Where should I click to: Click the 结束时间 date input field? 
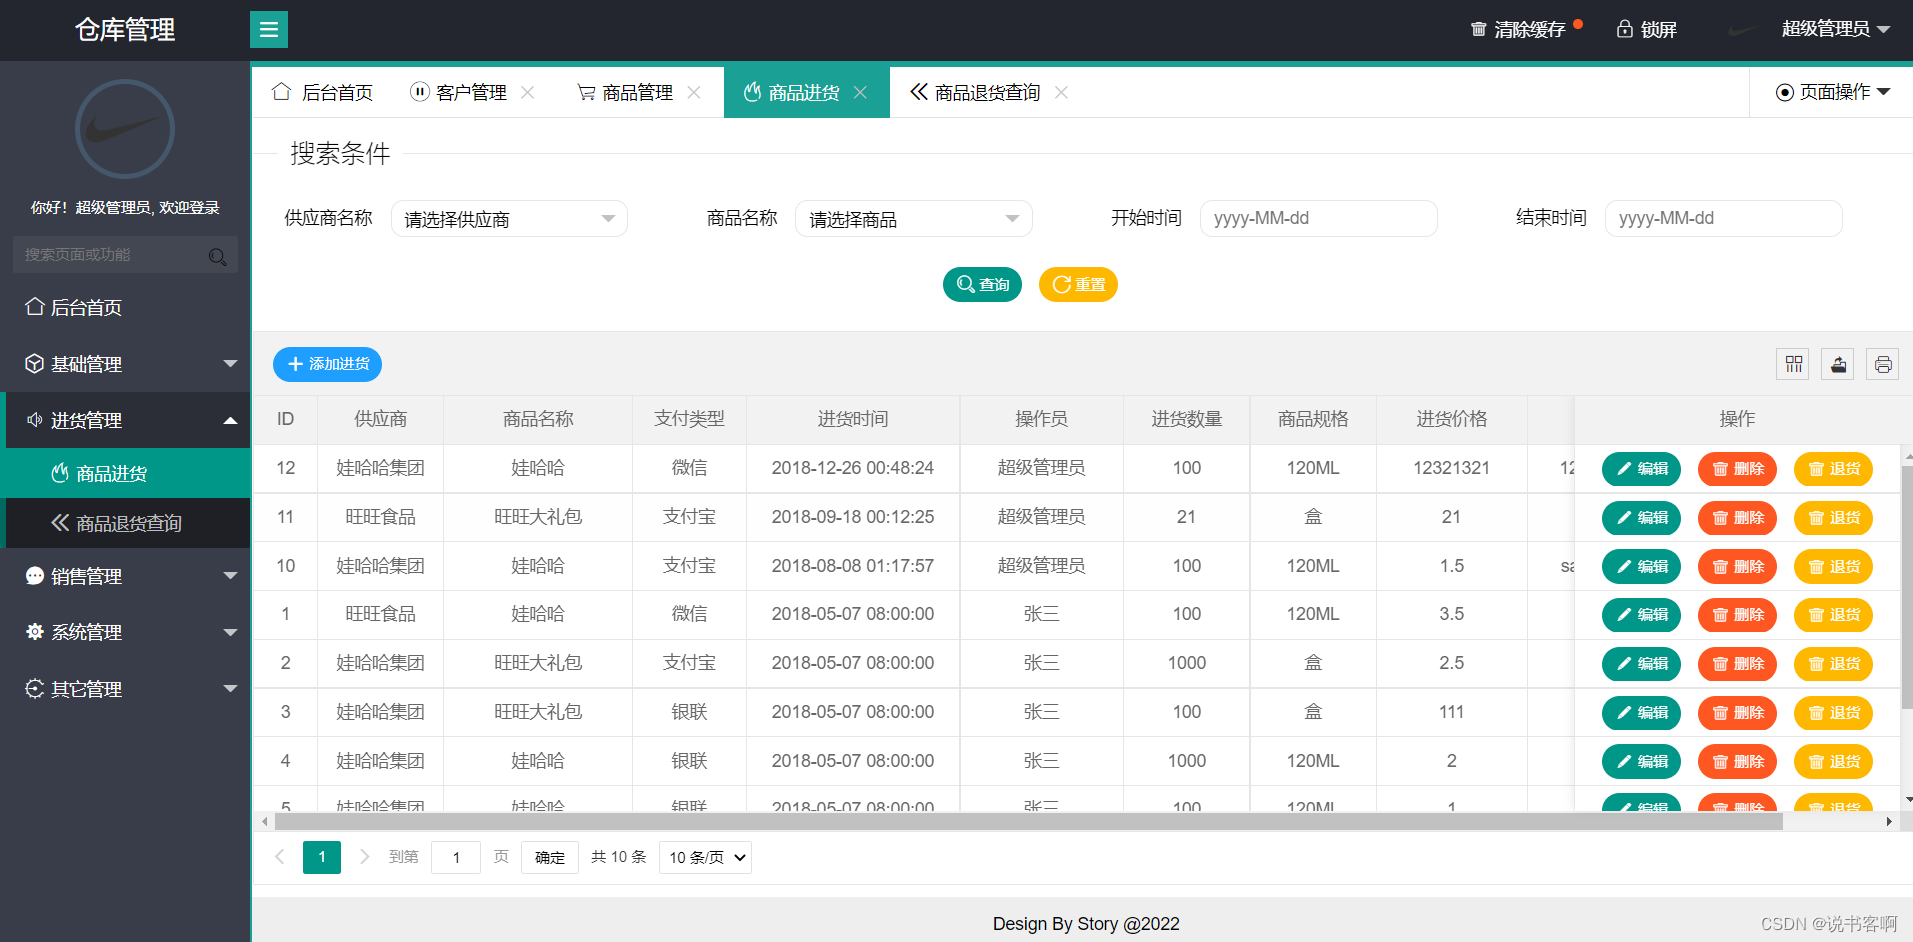click(1723, 218)
